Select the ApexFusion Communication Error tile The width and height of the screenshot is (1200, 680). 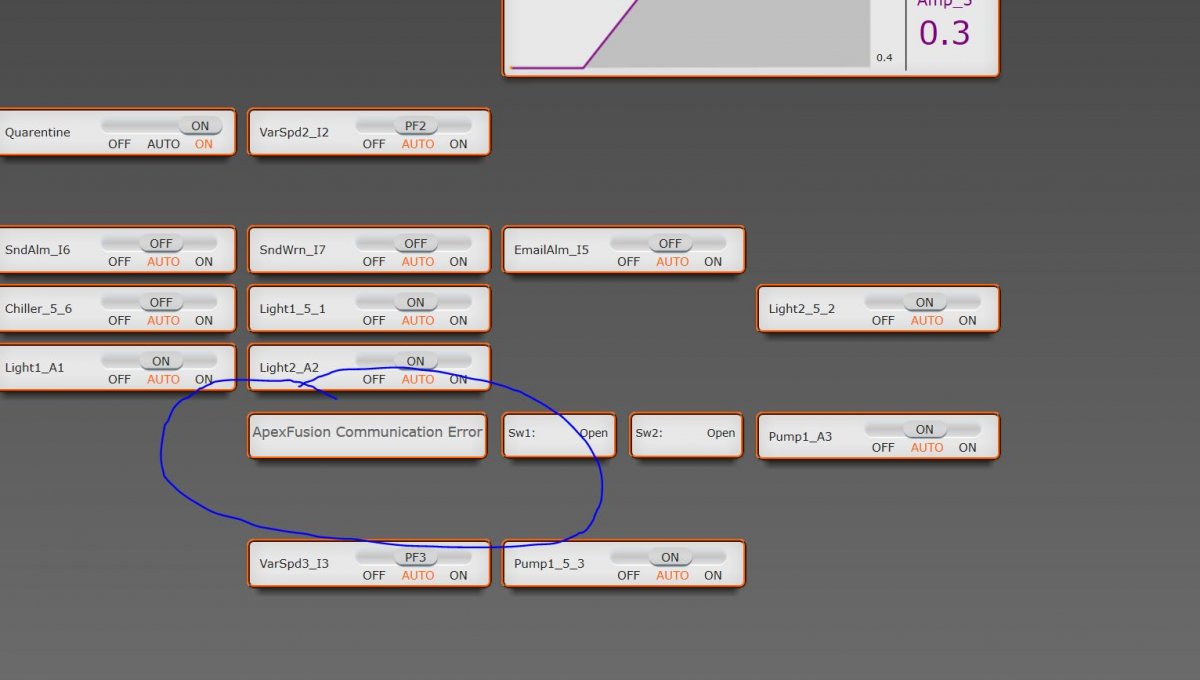click(x=367, y=435)
